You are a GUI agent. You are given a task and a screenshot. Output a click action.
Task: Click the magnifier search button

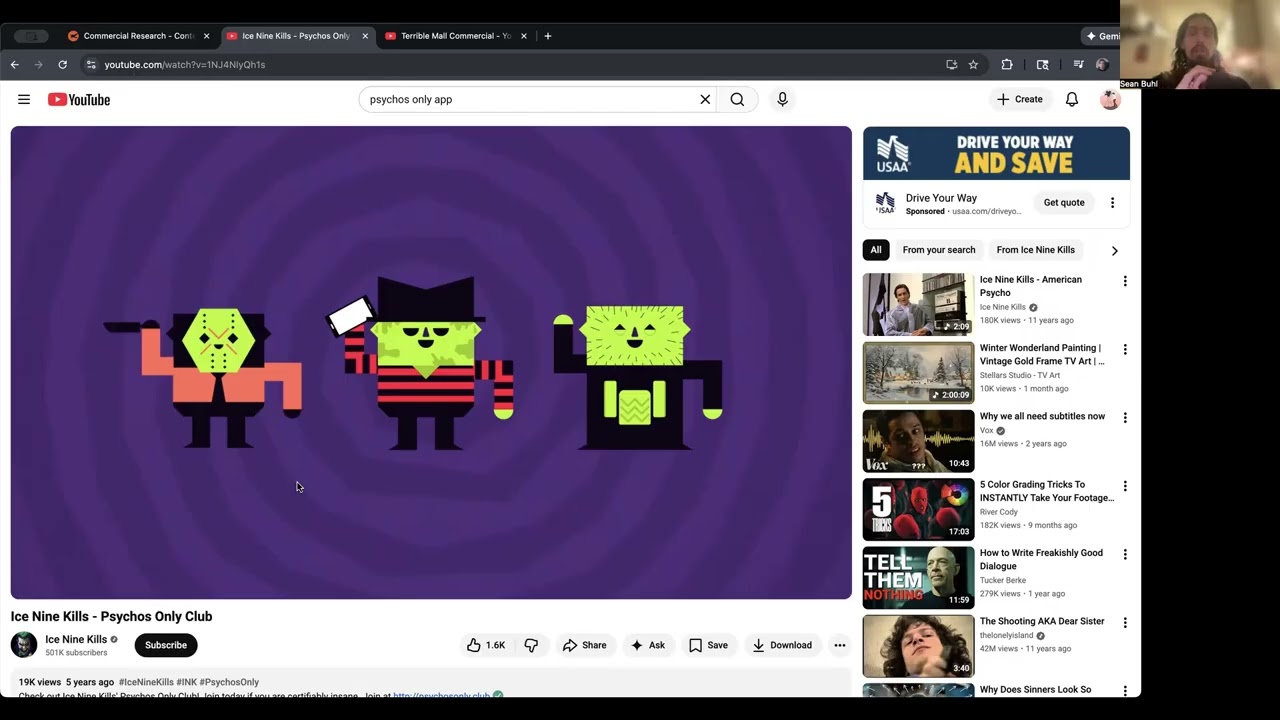click(x=737, y=99)
